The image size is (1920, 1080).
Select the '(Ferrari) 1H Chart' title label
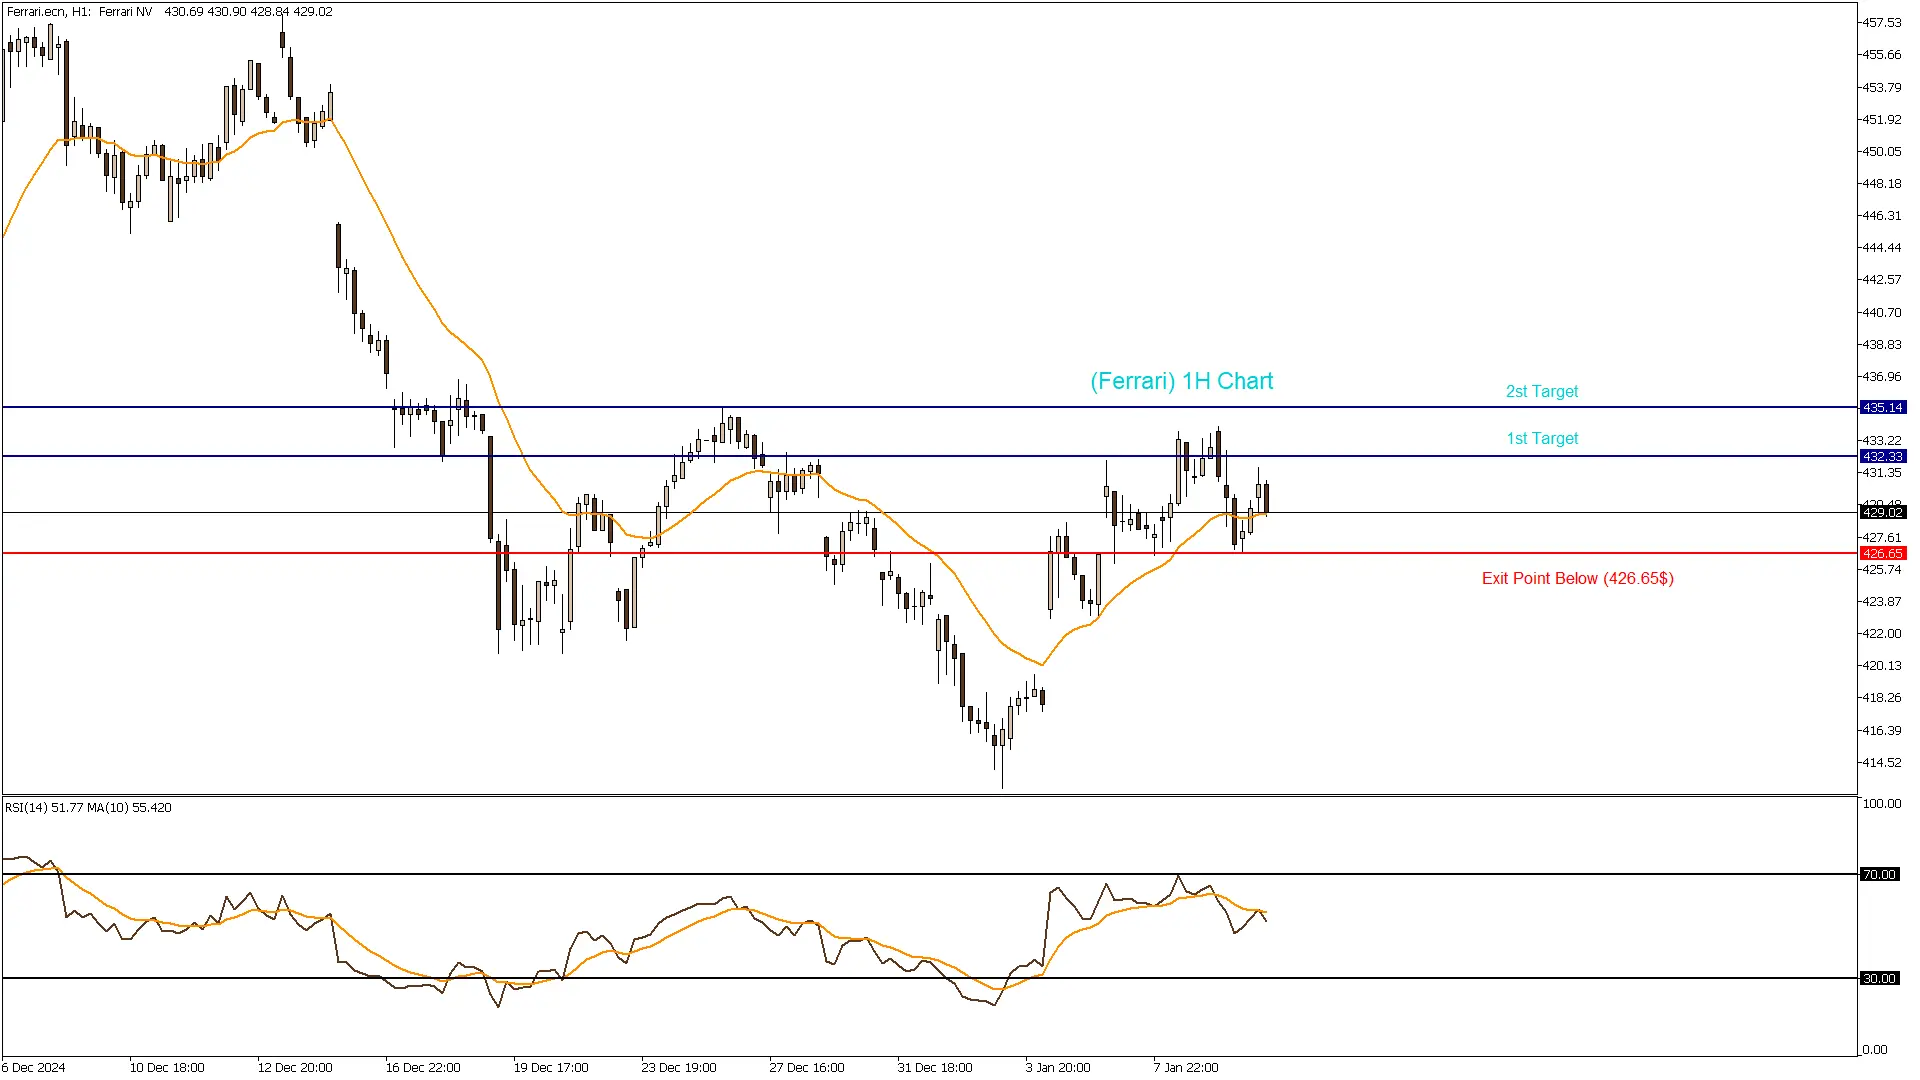[x=1181, y=381]
